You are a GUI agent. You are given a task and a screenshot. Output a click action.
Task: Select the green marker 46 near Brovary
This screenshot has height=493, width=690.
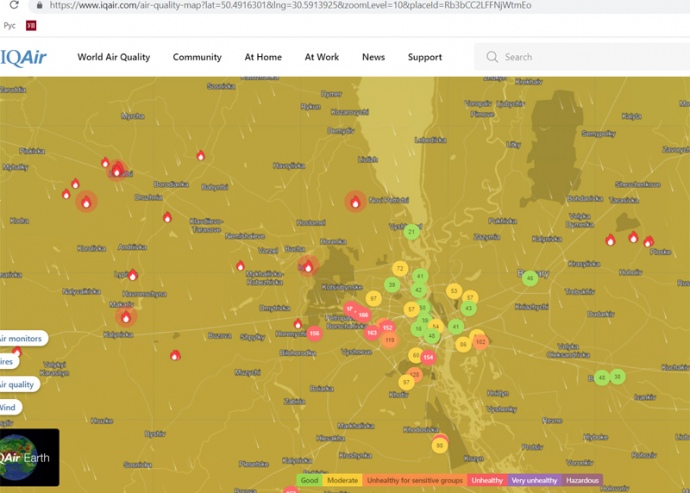[530, 278]
